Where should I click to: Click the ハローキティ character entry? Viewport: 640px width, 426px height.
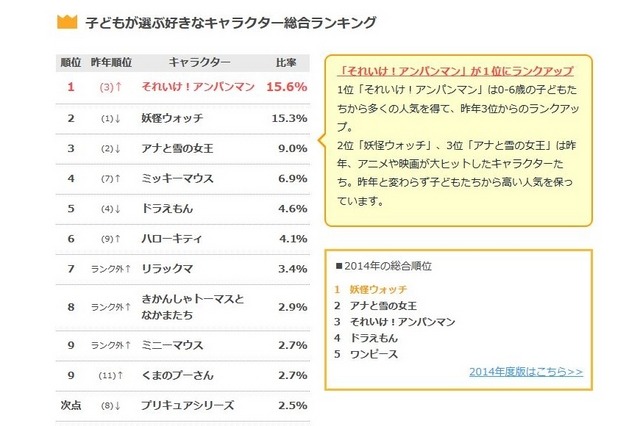coord(171,238)
